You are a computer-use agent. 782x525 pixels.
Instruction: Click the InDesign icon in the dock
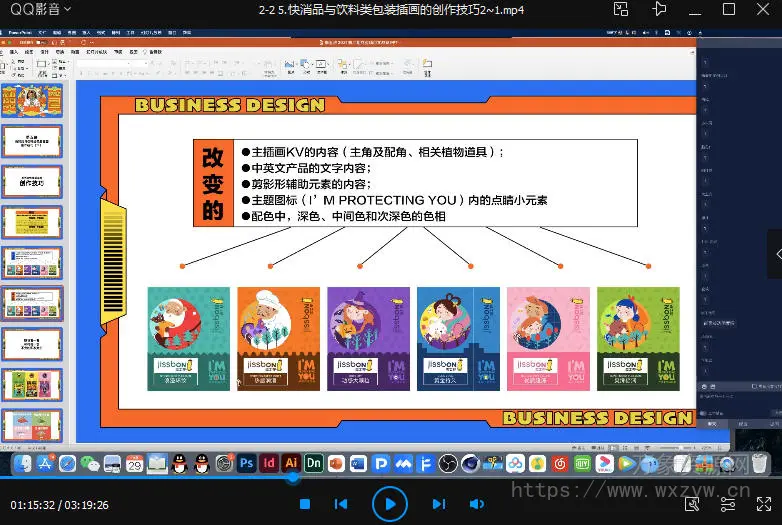click(269, 464)
